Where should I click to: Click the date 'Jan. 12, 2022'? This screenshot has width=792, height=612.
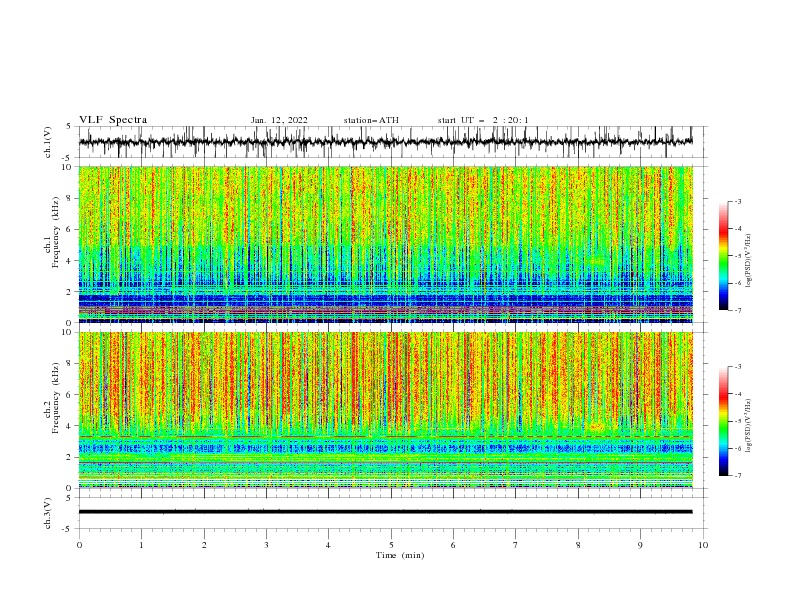279,120
